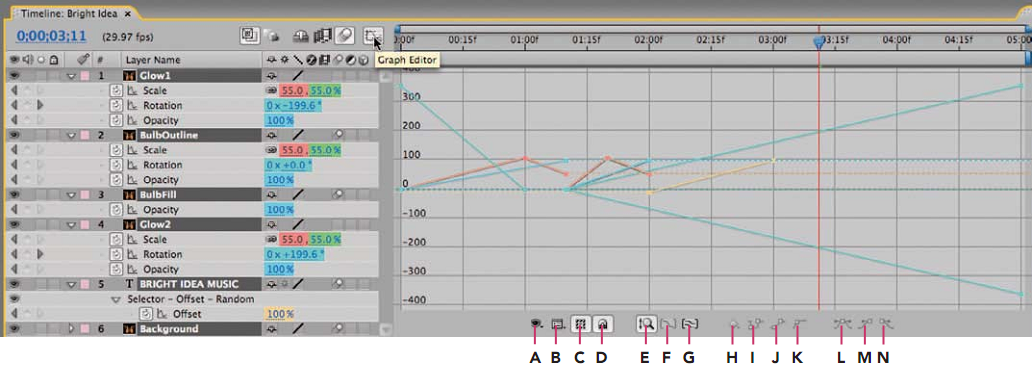Collapse the BulbFill layer properties

point(72,195)
